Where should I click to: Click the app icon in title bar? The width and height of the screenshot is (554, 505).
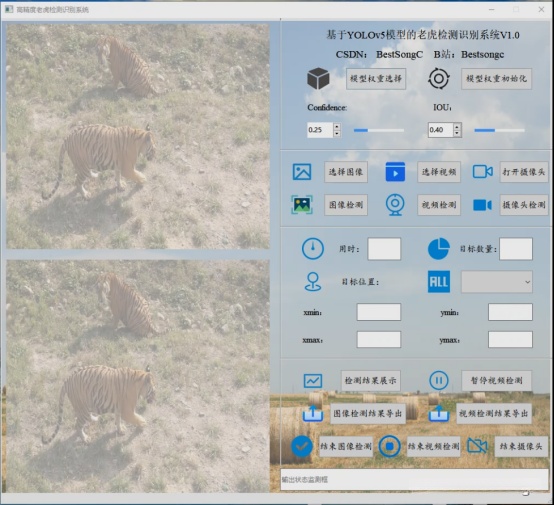9,9
